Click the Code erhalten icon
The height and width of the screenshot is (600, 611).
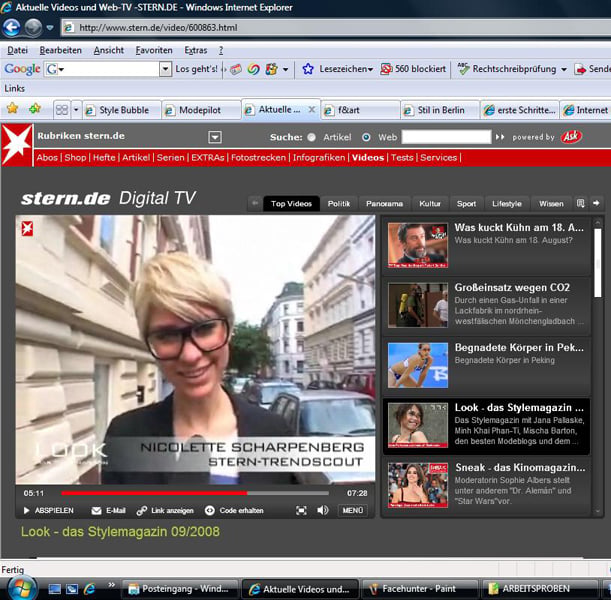210,510
